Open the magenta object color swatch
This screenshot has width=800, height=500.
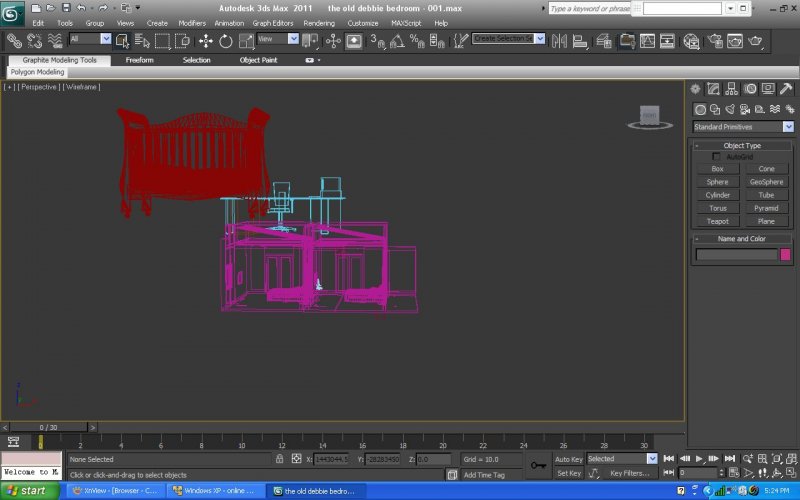[786, 254]
